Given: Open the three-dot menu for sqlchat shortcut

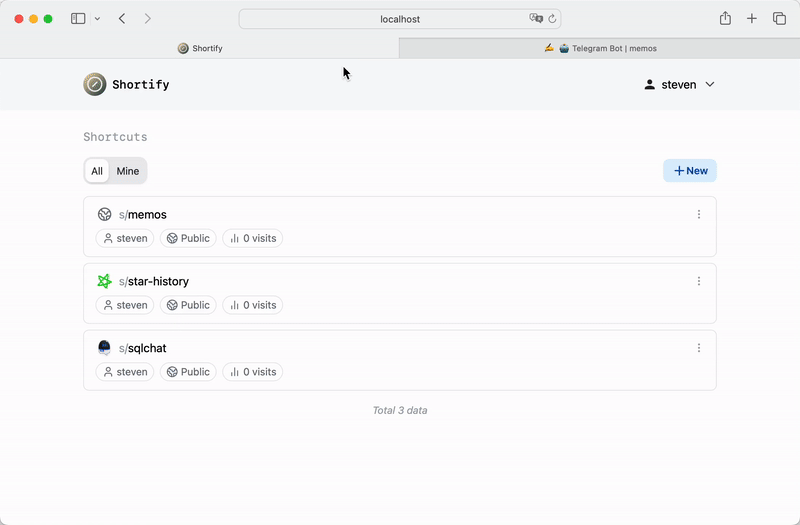Looking at the screenshot, I should [x=699, y=348].
